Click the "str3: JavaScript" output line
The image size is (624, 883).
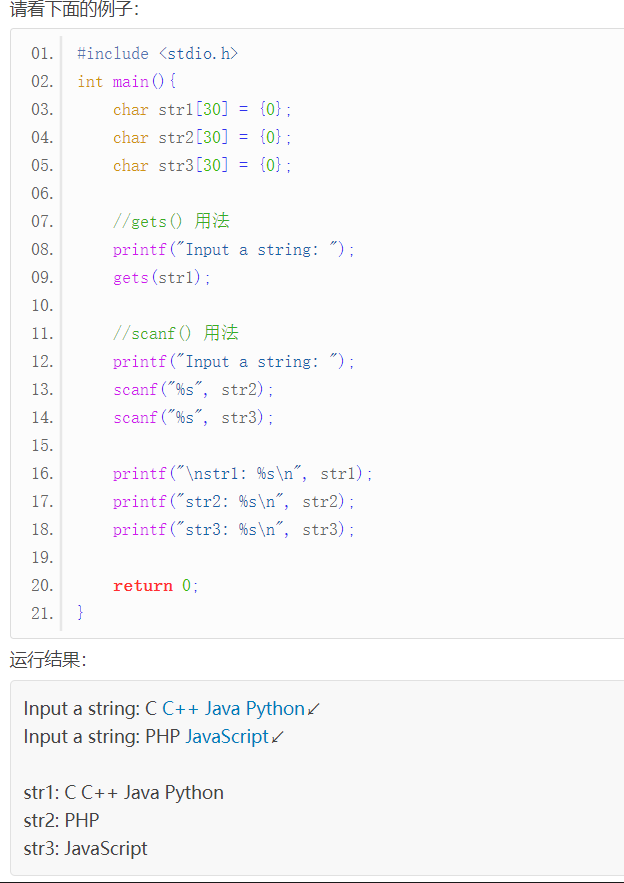pyautogui.click(x=85, y=849)
